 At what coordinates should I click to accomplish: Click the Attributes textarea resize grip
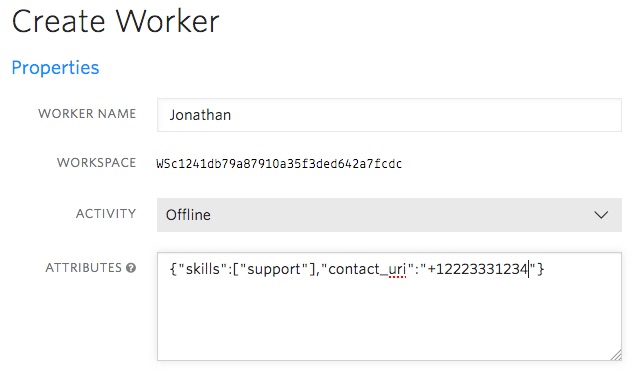pyautogui.click(x=616, y=355)
